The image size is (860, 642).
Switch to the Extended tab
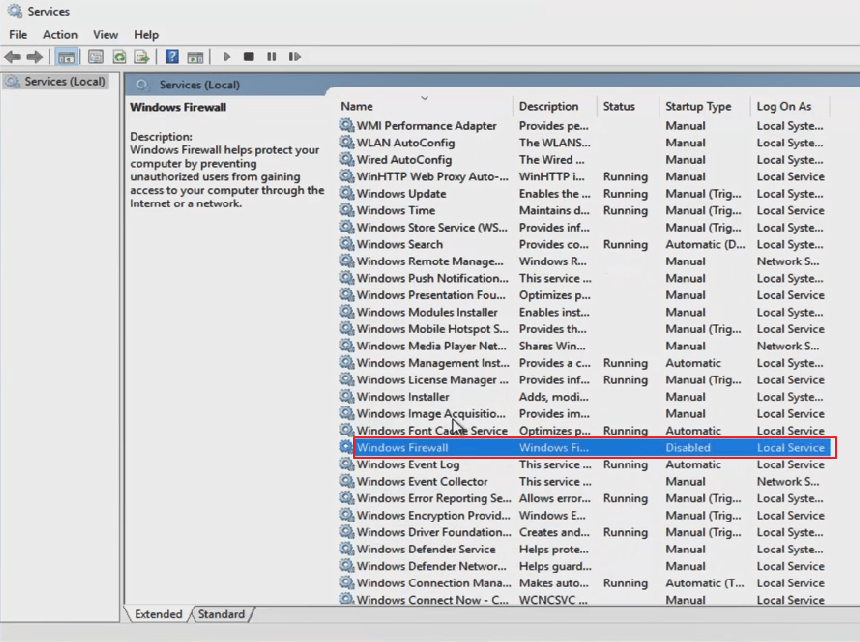click(158, 614)
